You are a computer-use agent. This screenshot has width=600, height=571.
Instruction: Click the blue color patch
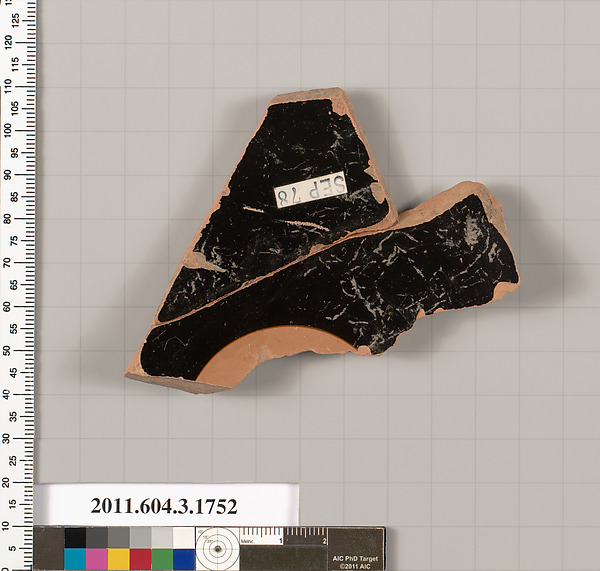pyautogui.click(x=184, y=559)
